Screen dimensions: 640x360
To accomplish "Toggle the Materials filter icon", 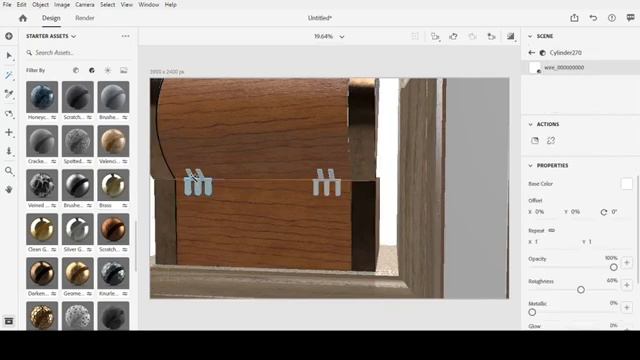I will click(x=92, y=70).
